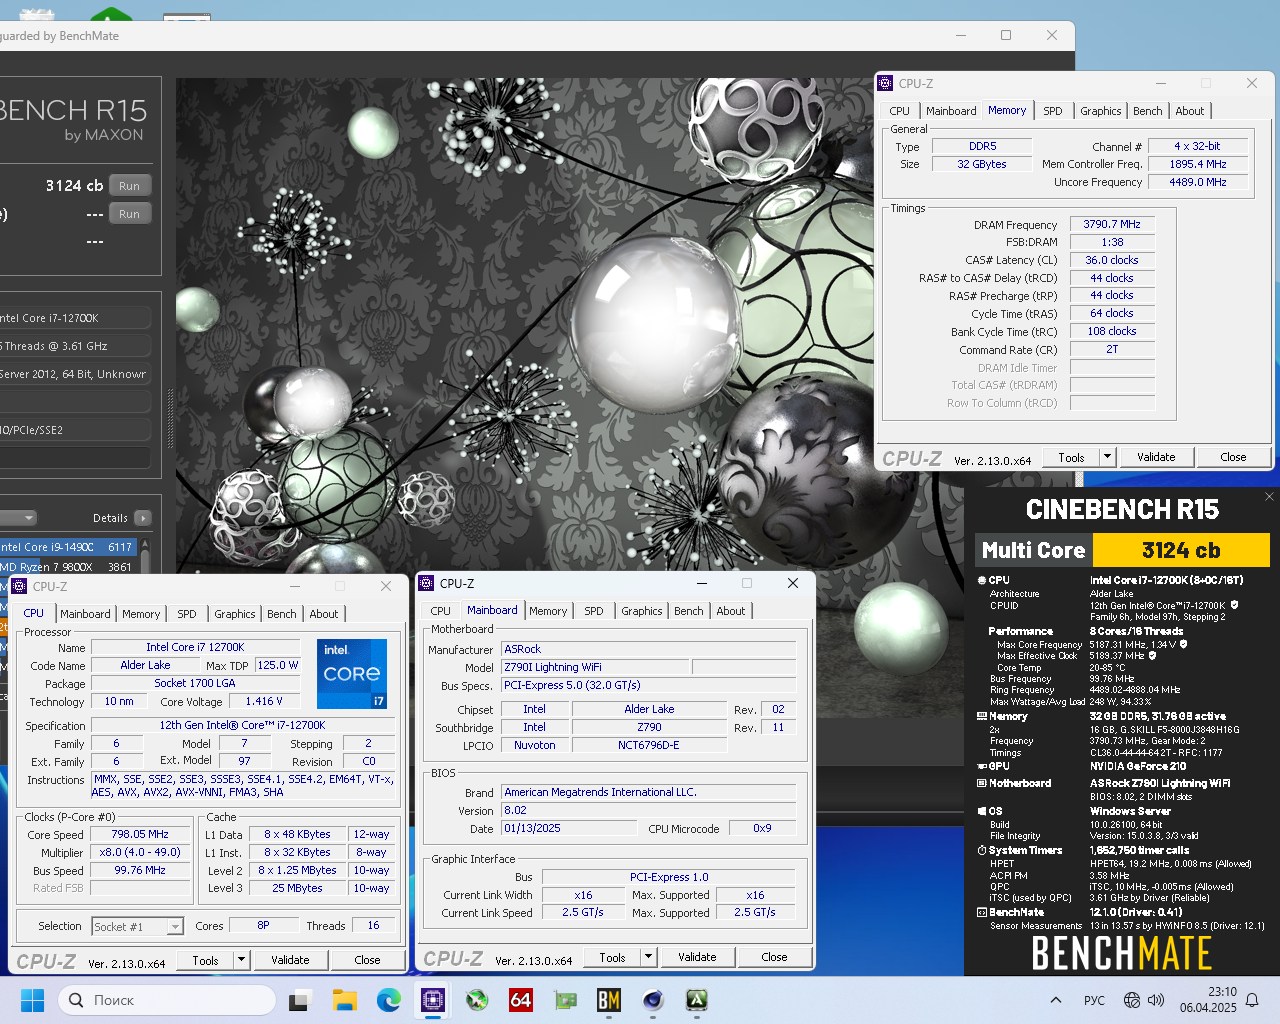Screen dimensions: 1280x1024
Task: Close the BenchMate result overlay
Action: point(1269,497)
